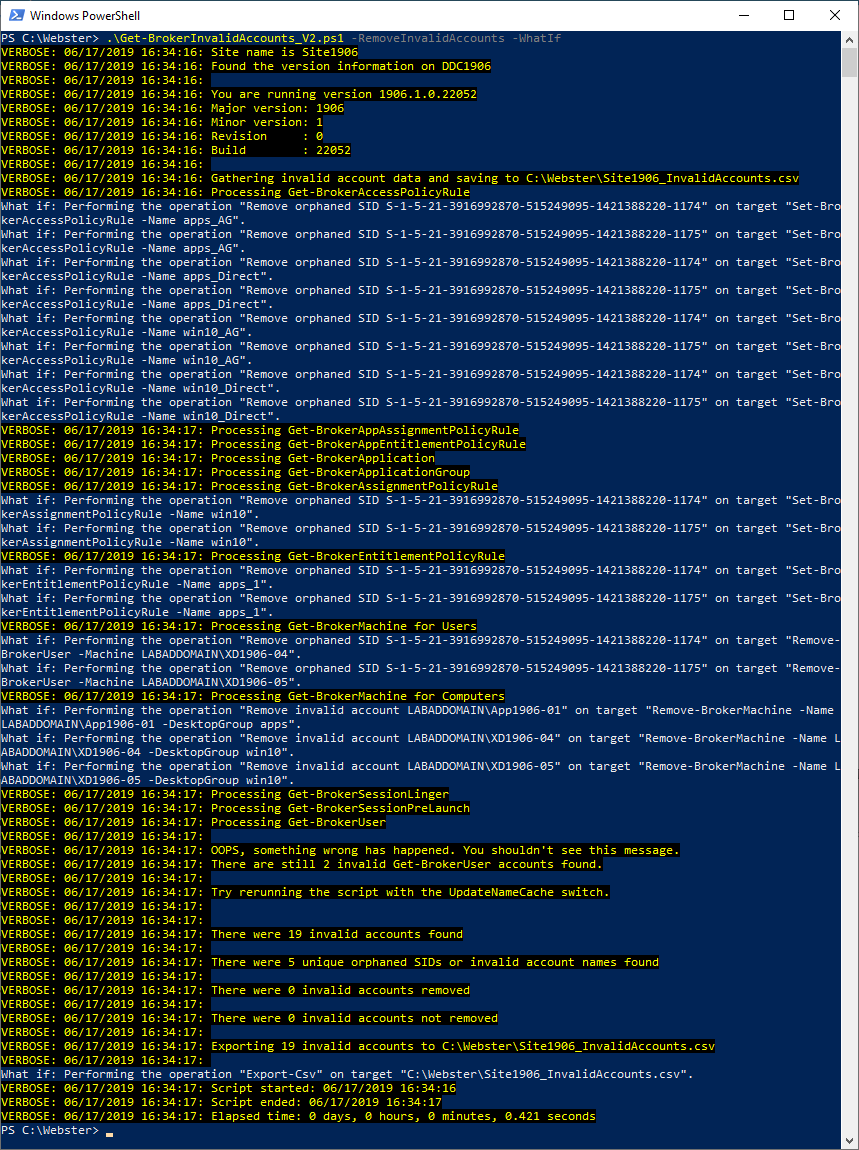859x1150 pixels.
Task: Click "Processing Get-BrokerMachine for Computers"
Action: coord(358,696)
